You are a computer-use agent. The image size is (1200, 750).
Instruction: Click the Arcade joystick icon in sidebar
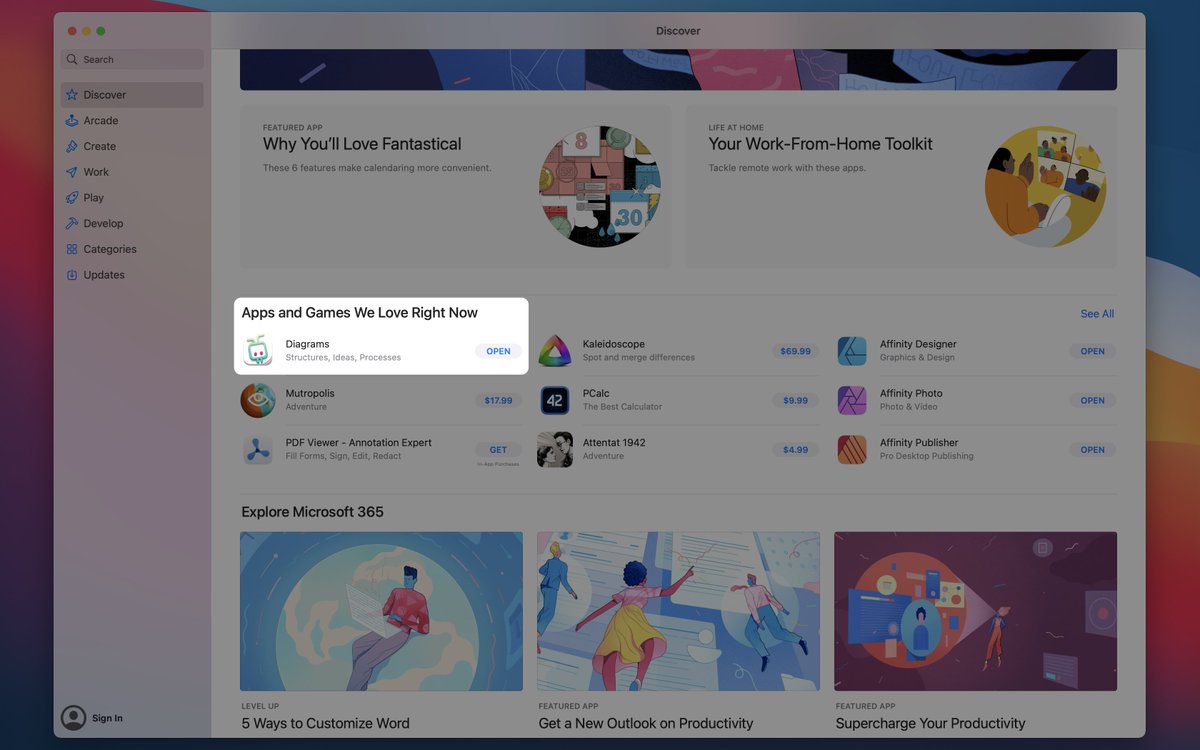(x=72, y=121)
